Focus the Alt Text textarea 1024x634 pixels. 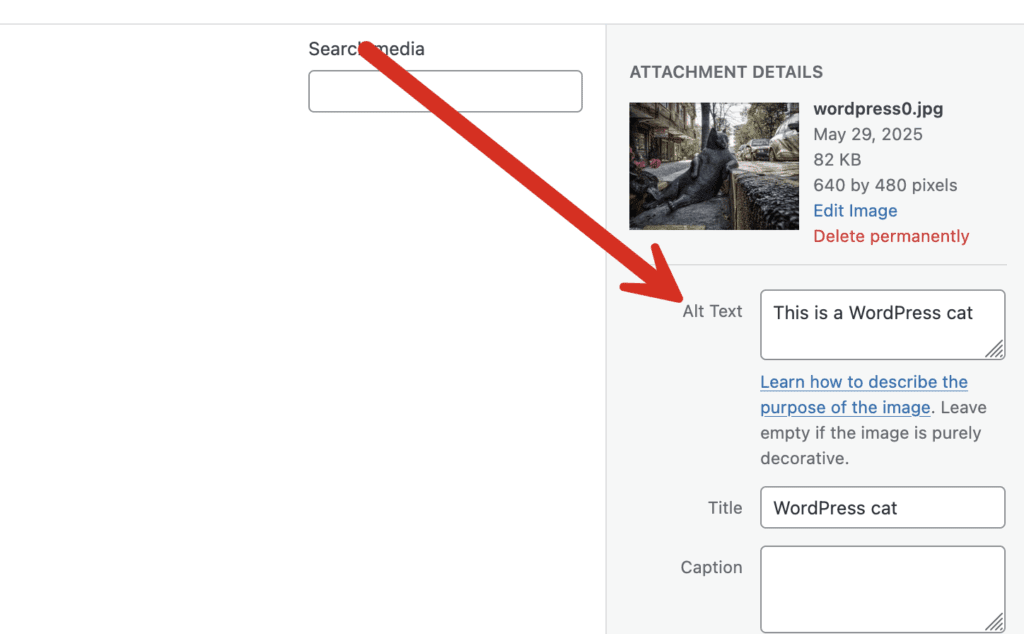click(x=872, y=324)
